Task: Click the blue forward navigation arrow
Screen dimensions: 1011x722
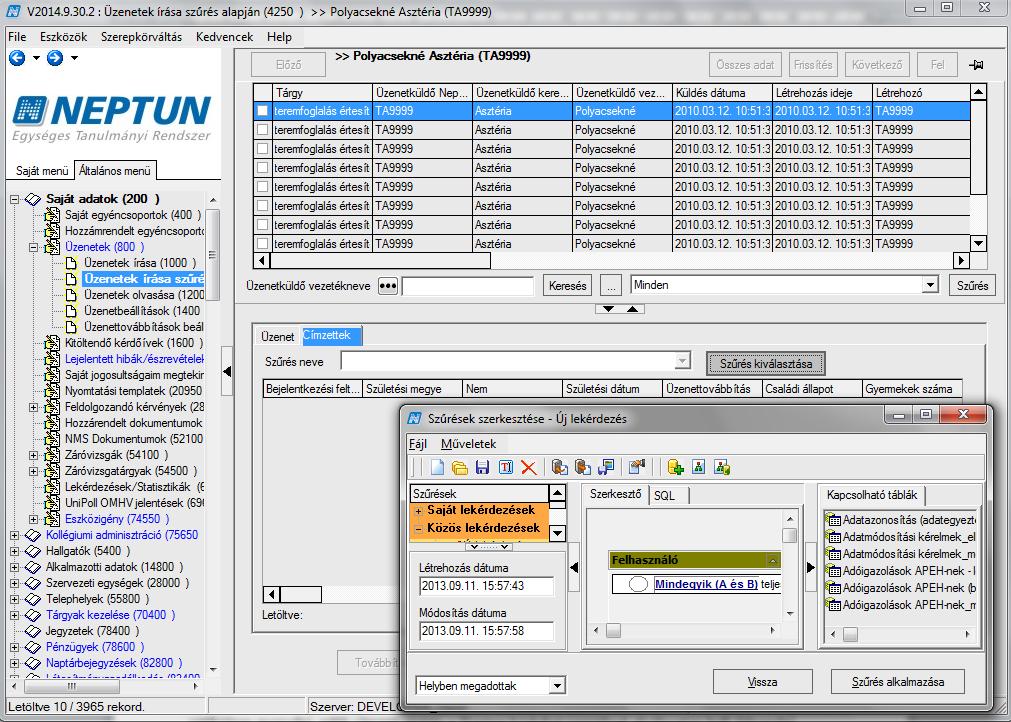Action: 55,58
